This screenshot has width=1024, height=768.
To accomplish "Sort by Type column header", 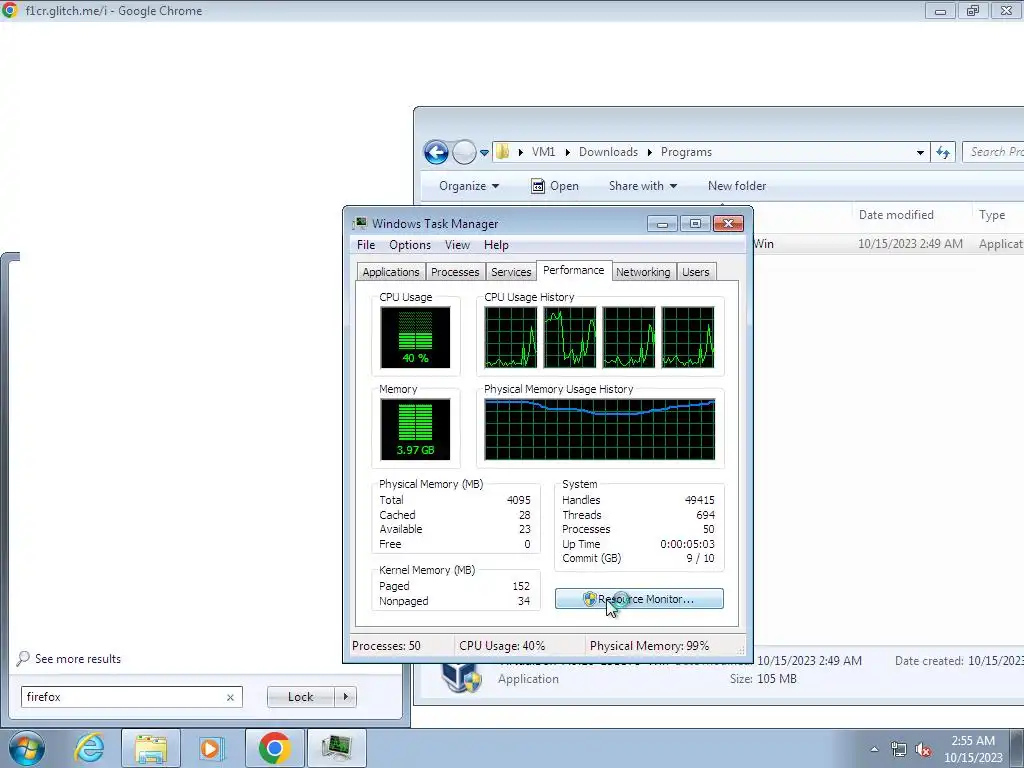I will (x=991, y=215).
